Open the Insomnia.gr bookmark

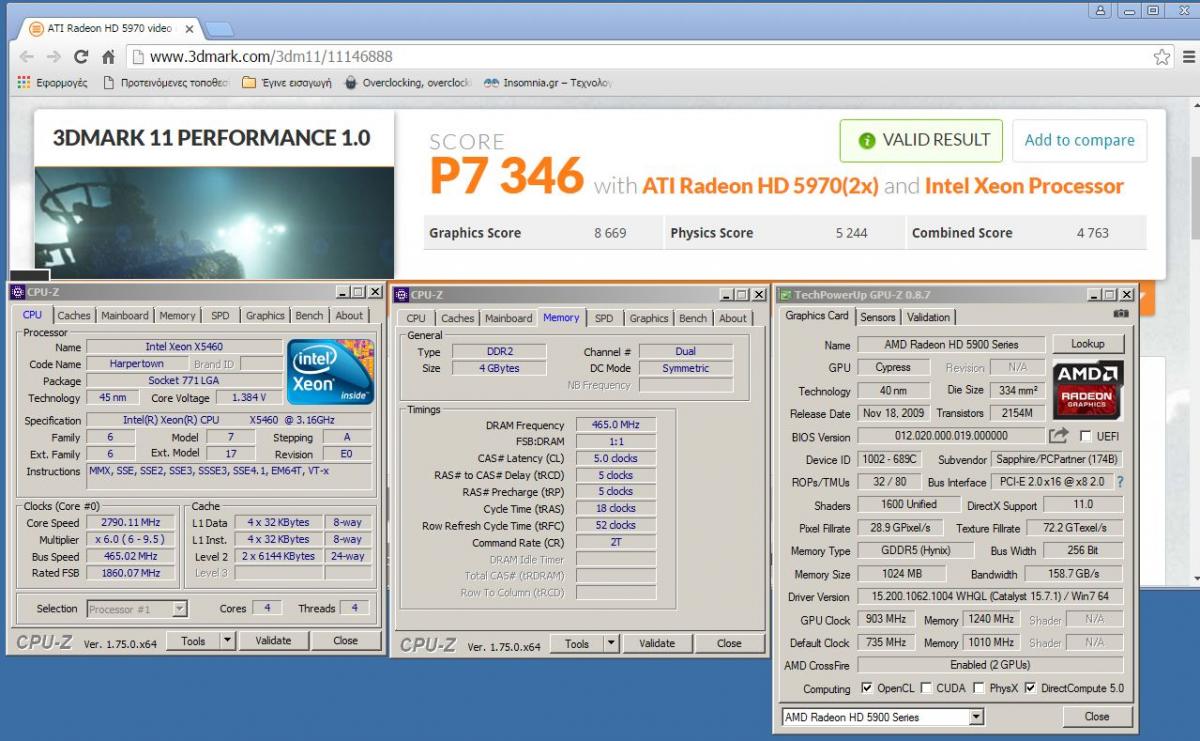tap(547, 83)
